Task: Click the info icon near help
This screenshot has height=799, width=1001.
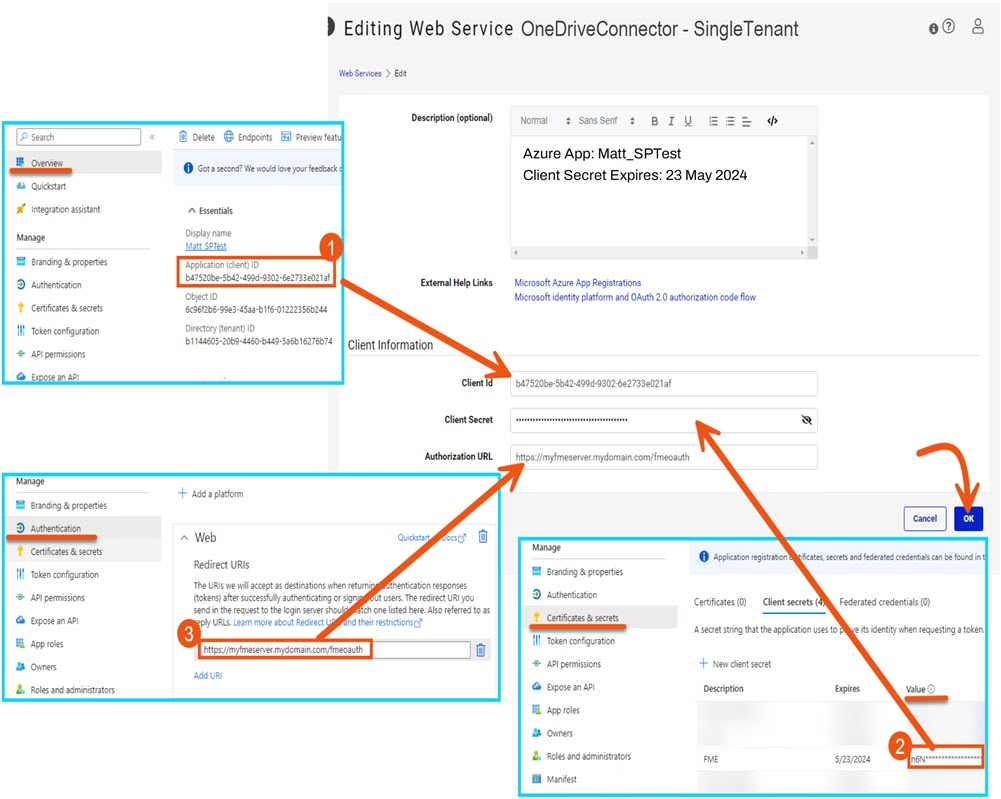Action: click(x=933, y=29)
